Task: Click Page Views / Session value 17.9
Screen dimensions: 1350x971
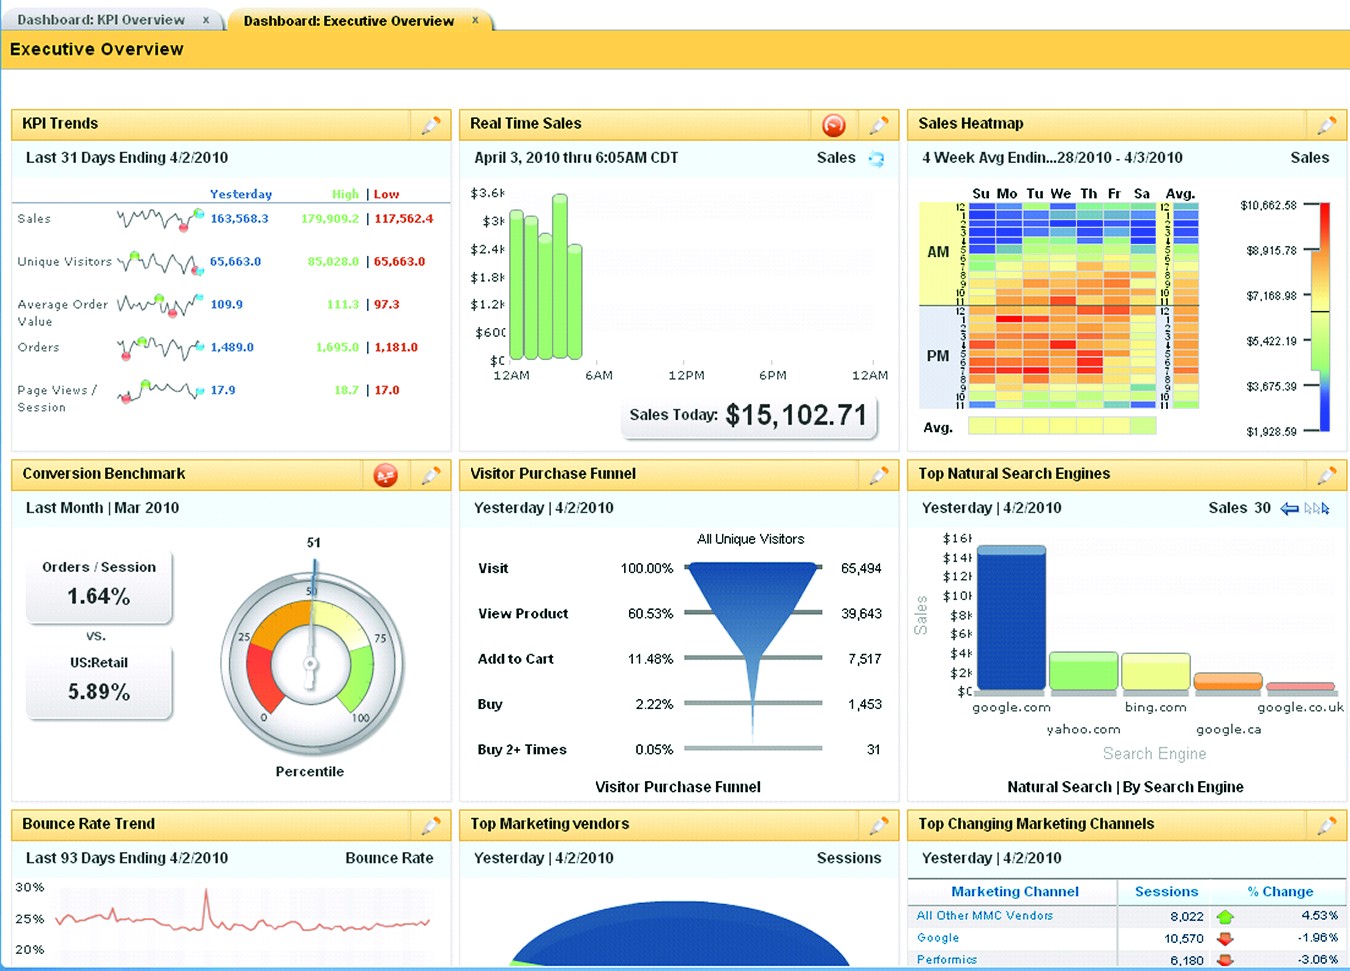Action: pyautogui.click(x=223, y=391)
